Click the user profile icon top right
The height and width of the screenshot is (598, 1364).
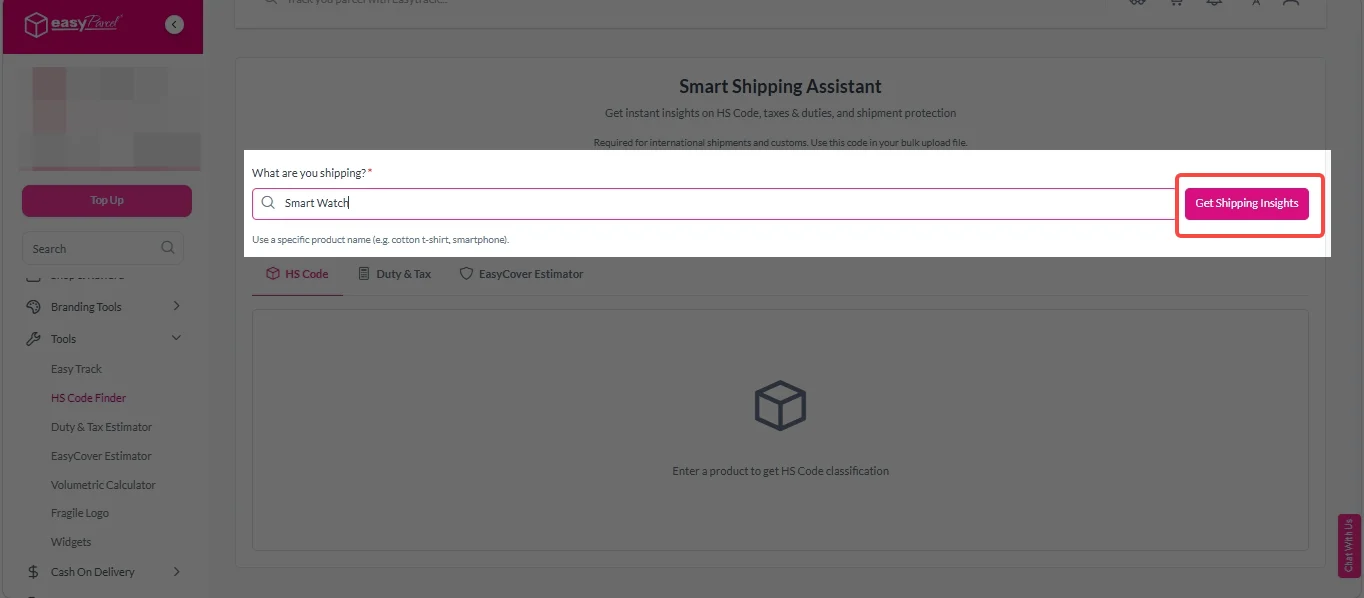1256,4
